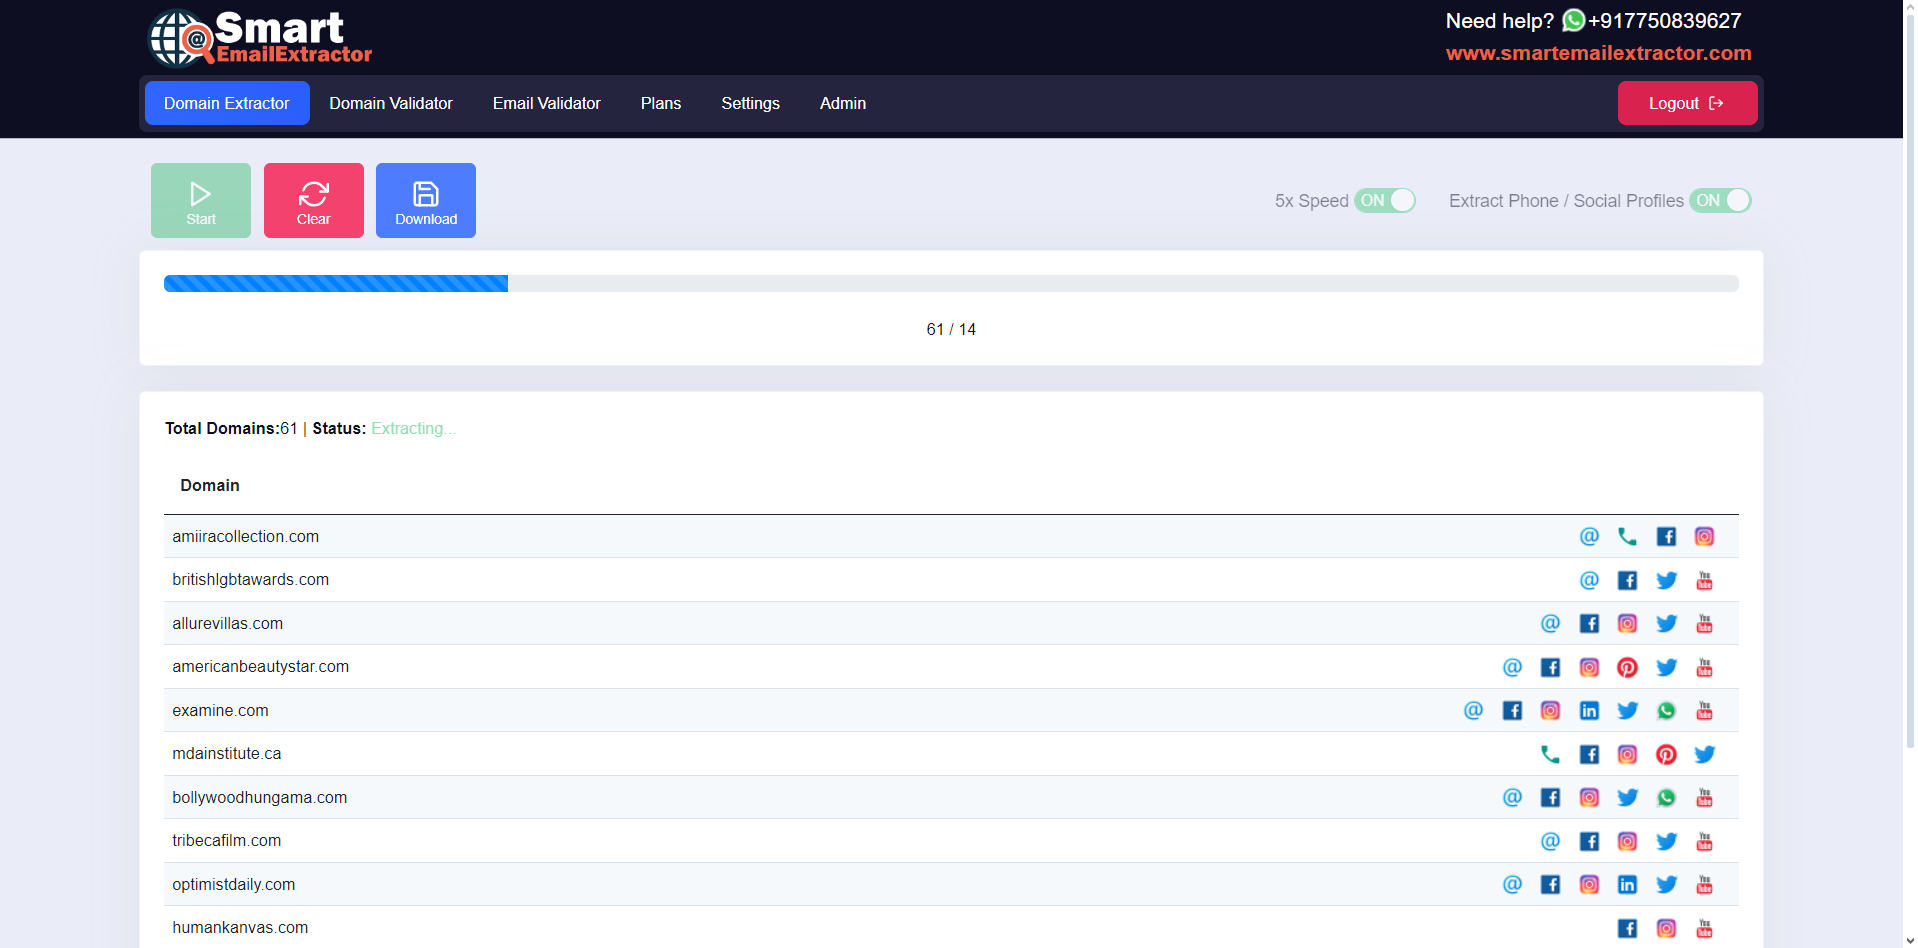Screen dimensions: 1918x948
Task: Click the Download button
Action: (426, 200)
